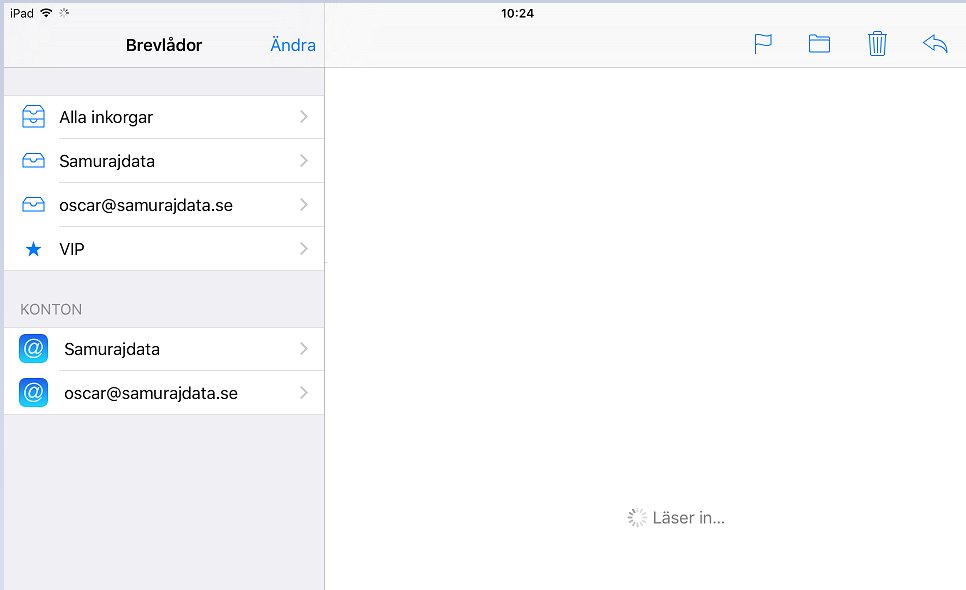Tap the chevron on Alla inkorgar row
The image size is (966, 590).
pos(304,116)
